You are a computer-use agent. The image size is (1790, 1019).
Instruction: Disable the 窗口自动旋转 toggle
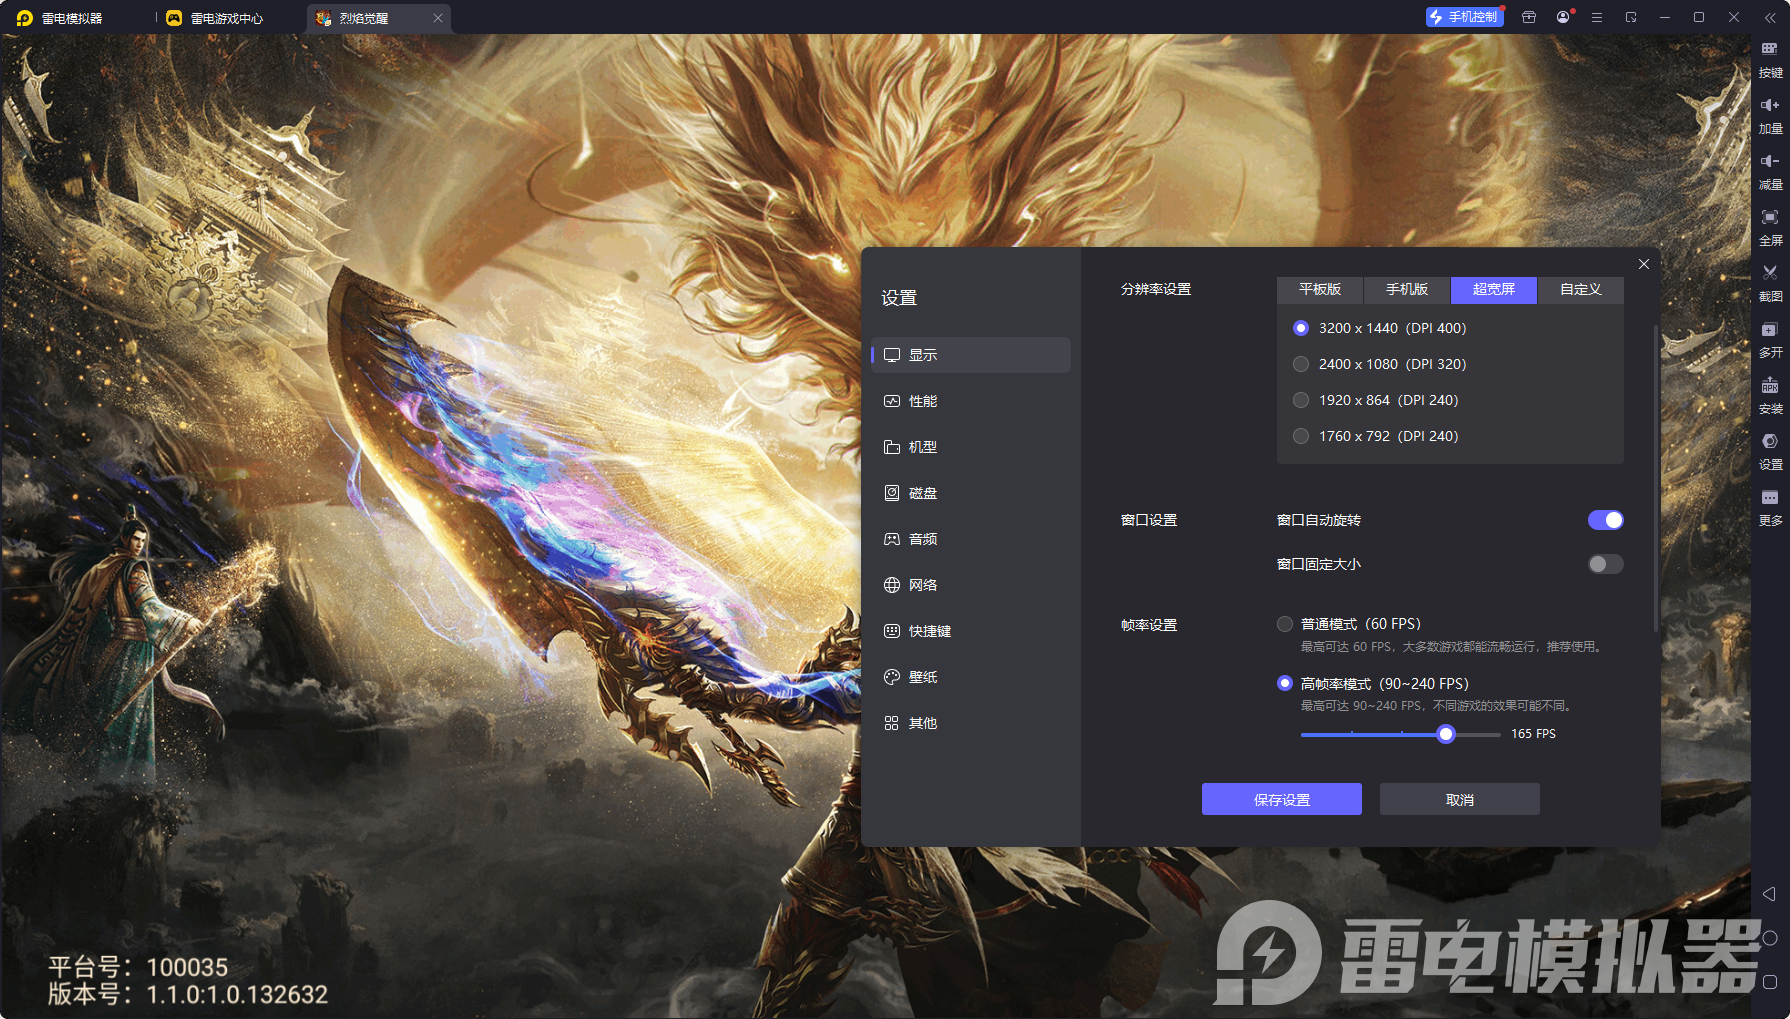pyautogui.click(x=1605, y=520)
